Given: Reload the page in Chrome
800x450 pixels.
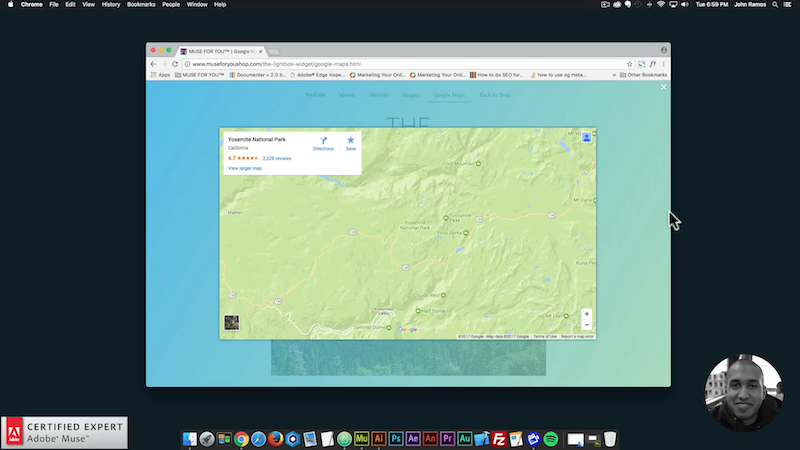Looking at the screenshot, I should click(175, 64).
